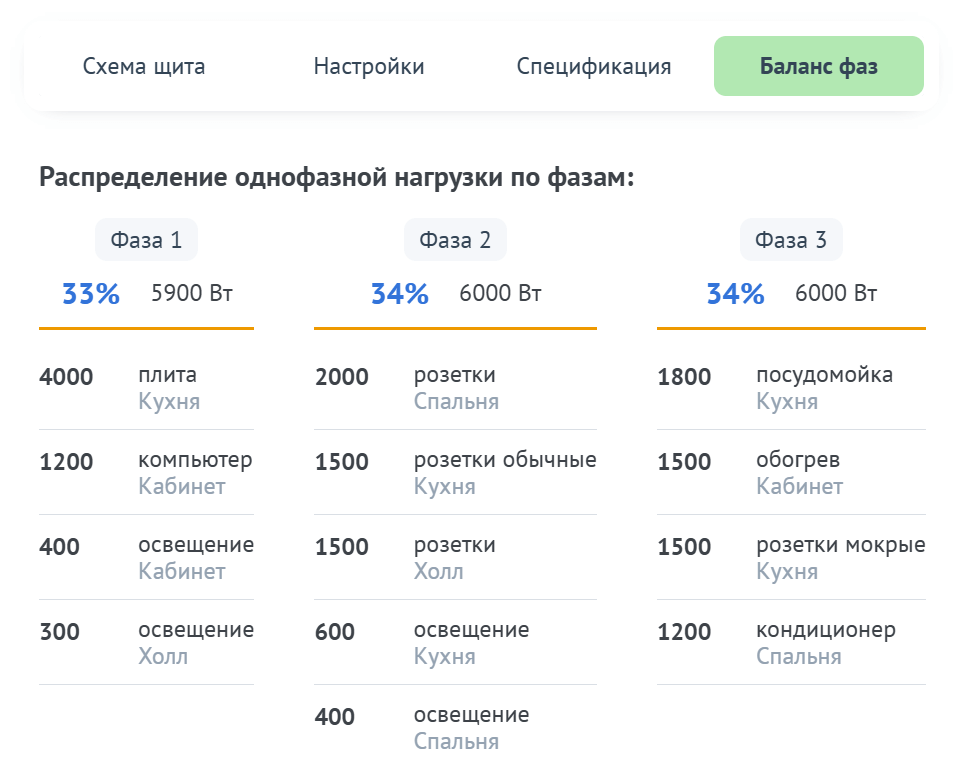Screen dimensions: 958x767
Task: Select the розетки мокрые Кухня row
Action: pyautogui.click(x=791, y=557)
